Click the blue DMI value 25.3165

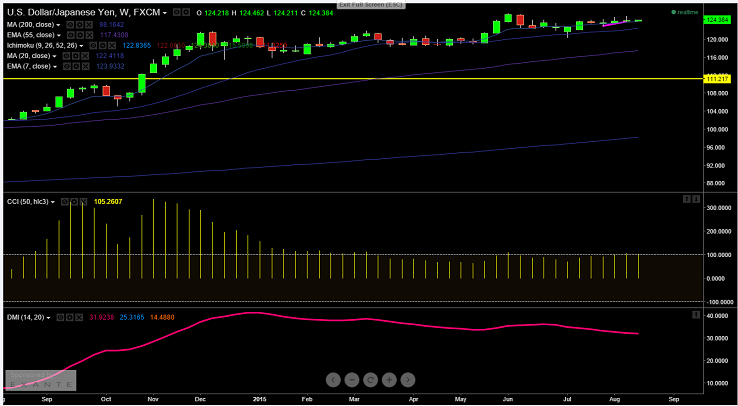click(x=132, y=318)
